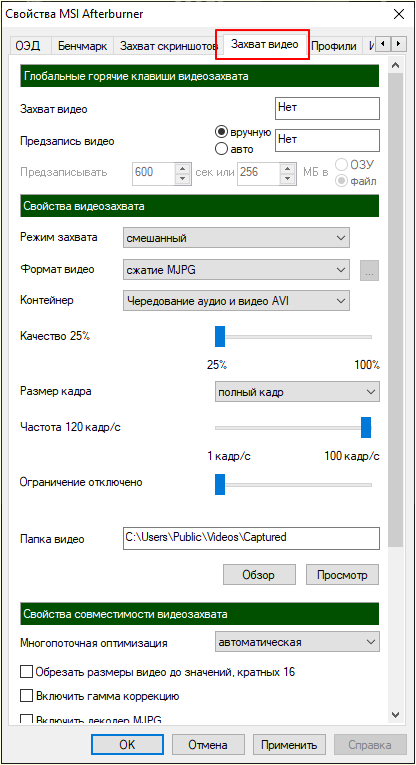Open the Профили tab
This screenshot has width=416, height=765.
click(334, 46)
